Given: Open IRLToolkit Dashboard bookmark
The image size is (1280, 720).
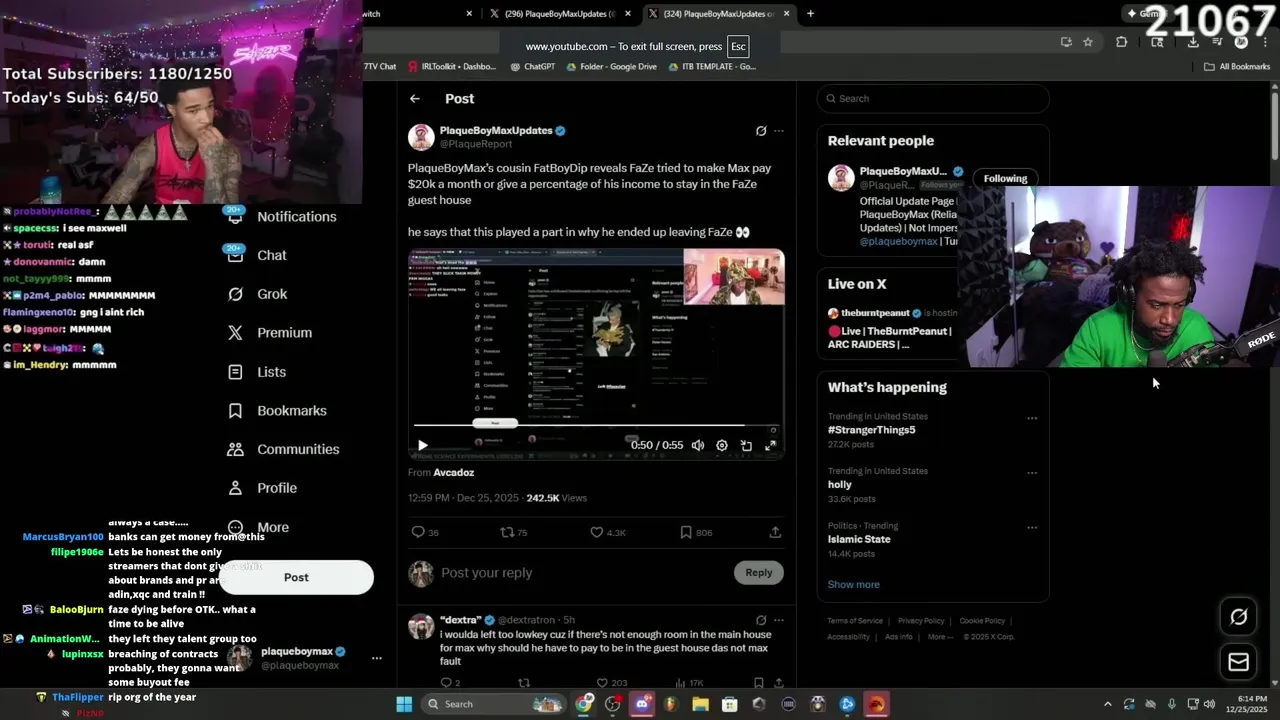Looking at the screenshot, I should (x=451, y=67).
